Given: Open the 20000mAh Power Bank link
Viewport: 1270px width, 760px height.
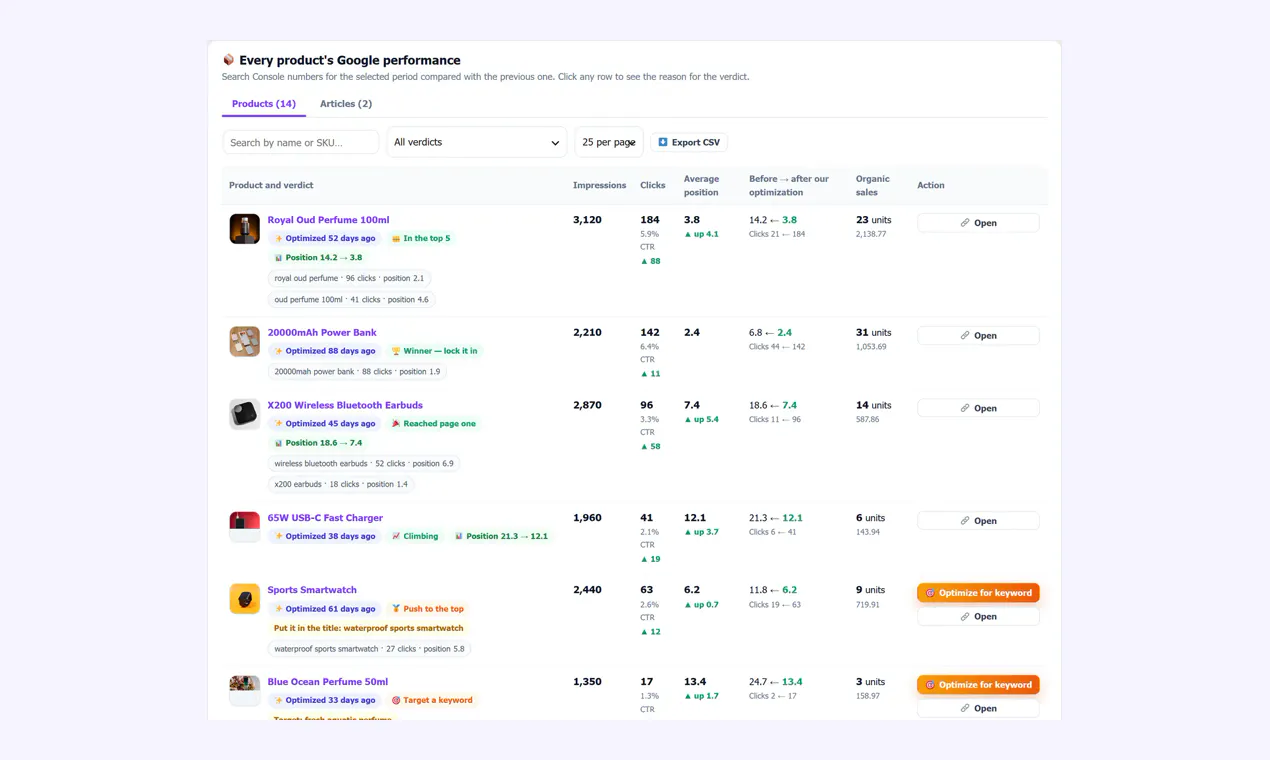Looking at the screenshot, I should pyautogui.click(x=322, y=332).
